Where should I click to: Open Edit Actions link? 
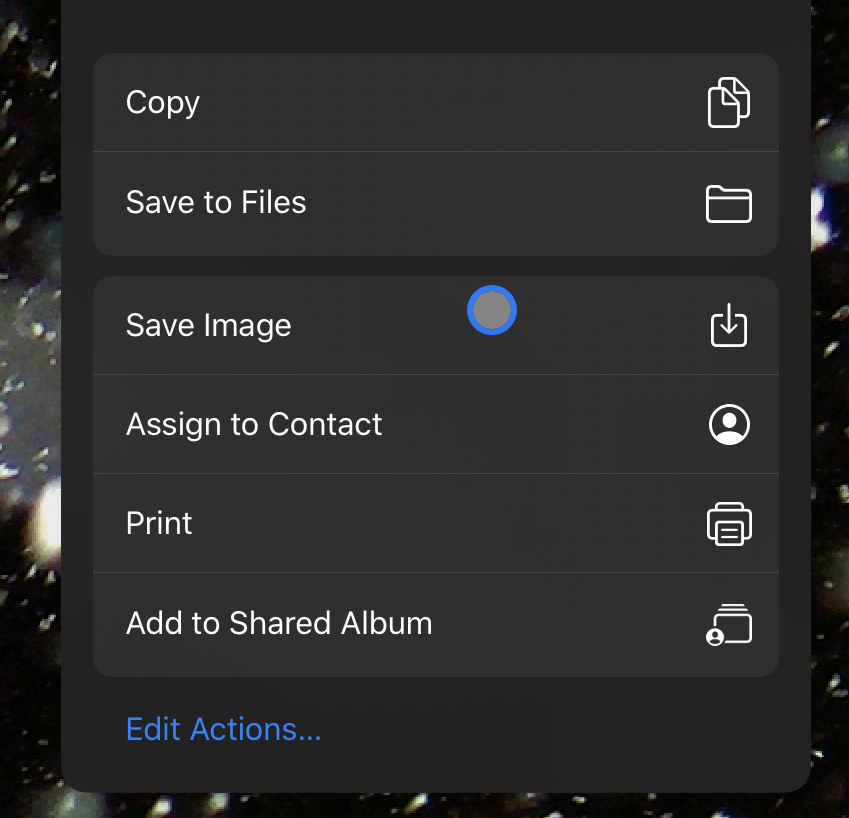[223, 729]
